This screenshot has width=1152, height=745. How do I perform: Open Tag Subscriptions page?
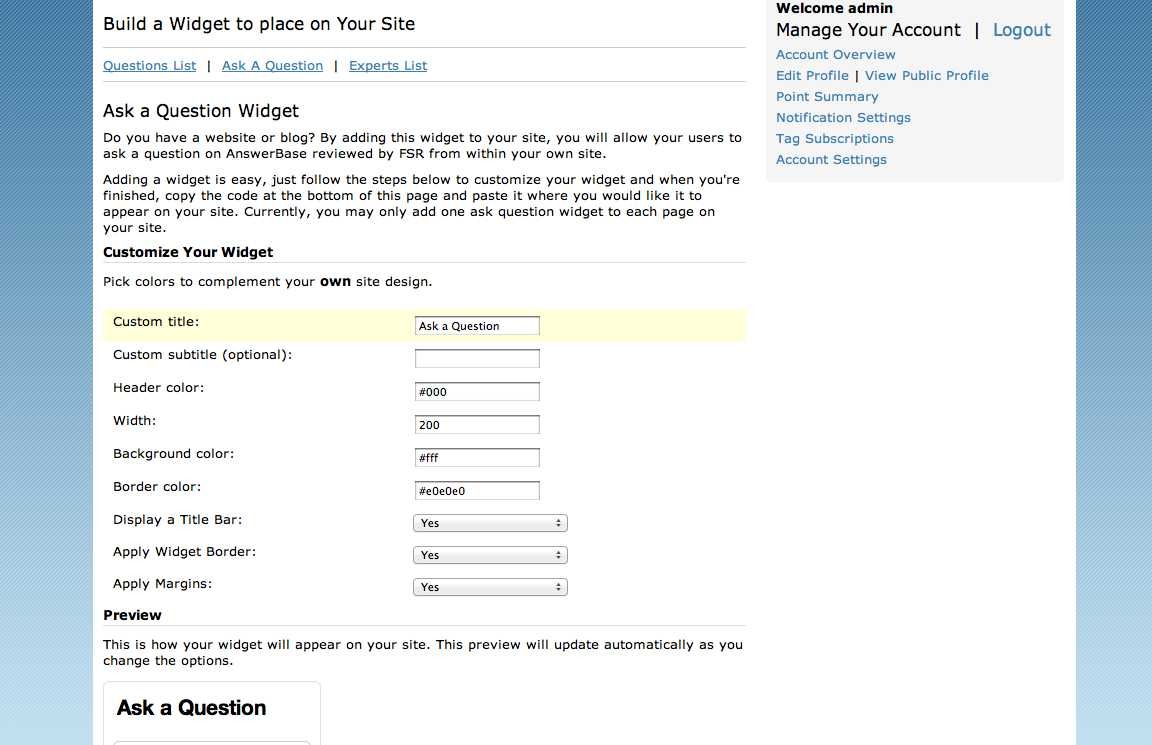pyautogui.click(x=835, y=138)
